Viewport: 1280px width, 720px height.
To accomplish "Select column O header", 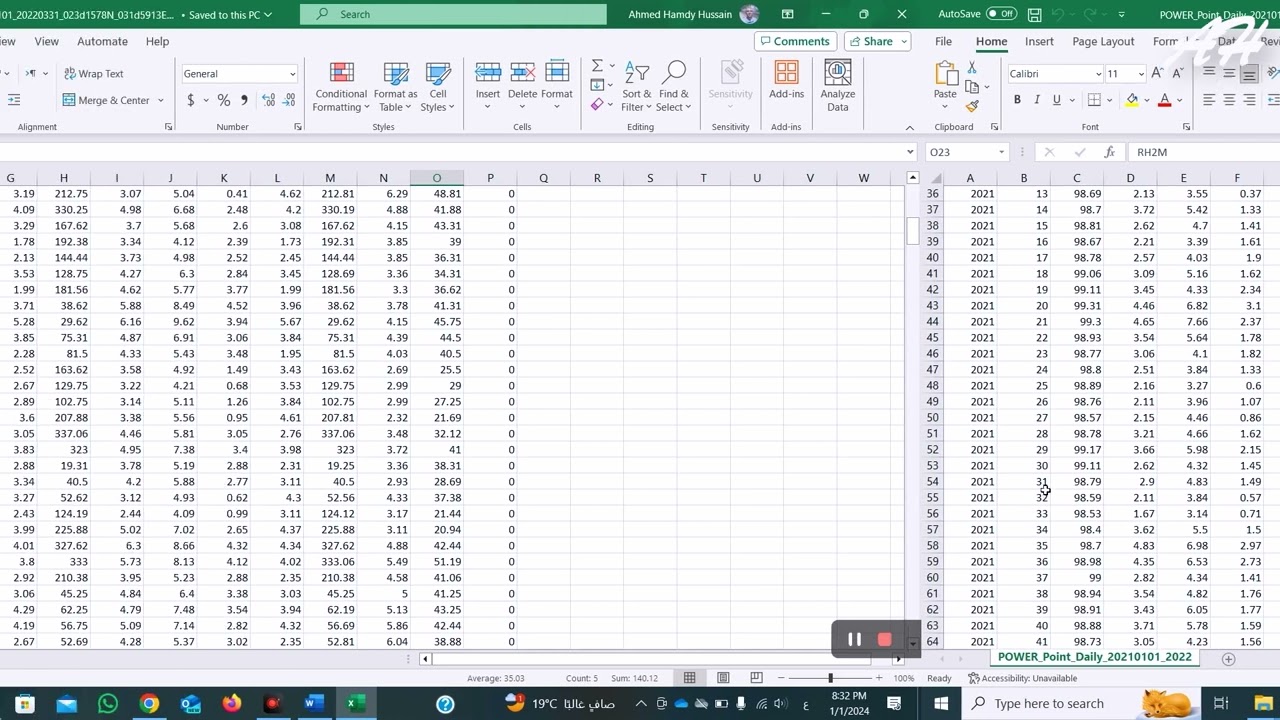I will (437, 178).
